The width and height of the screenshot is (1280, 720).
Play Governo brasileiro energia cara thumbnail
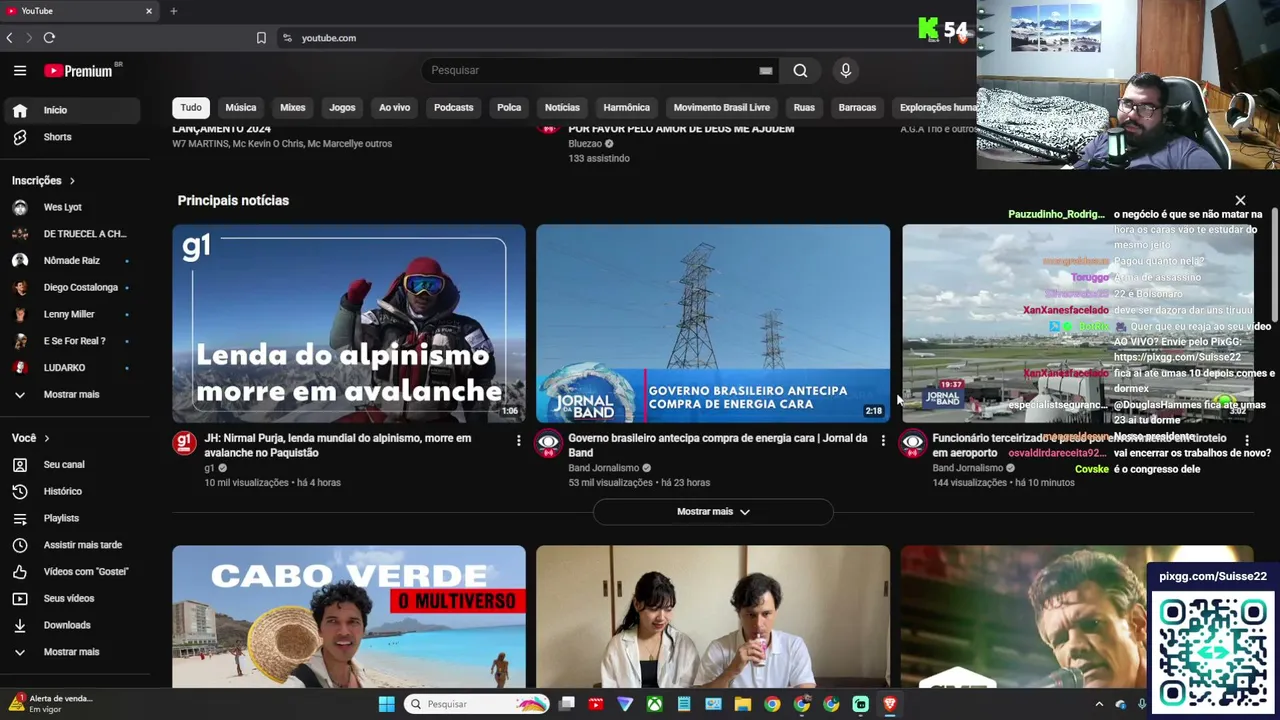pos(713,323)
